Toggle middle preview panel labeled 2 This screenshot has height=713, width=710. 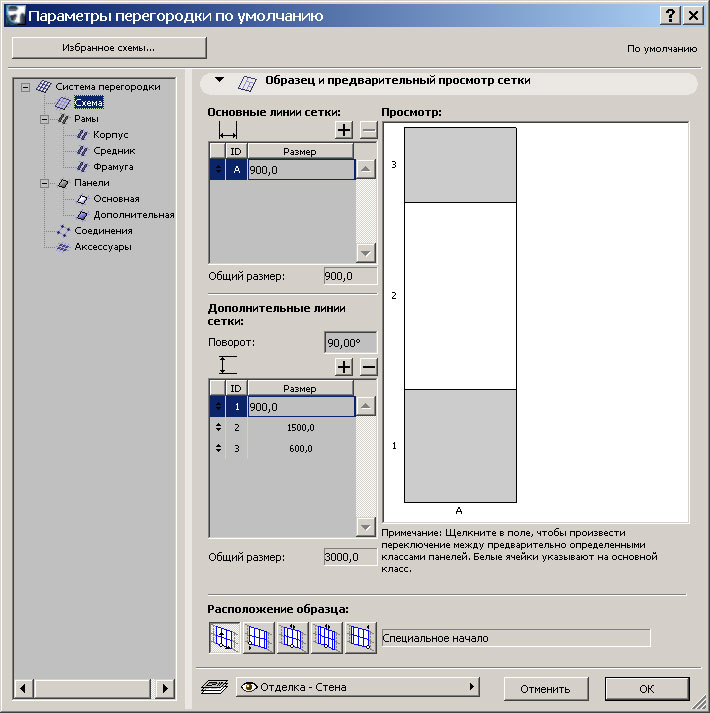pyautogui.click(x=460, y=296)
